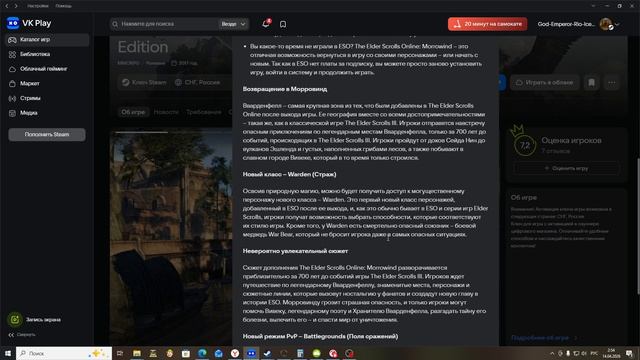Open Медиа in the sidebar
This screenshot has height=360, width=640.
coord(47,113)
